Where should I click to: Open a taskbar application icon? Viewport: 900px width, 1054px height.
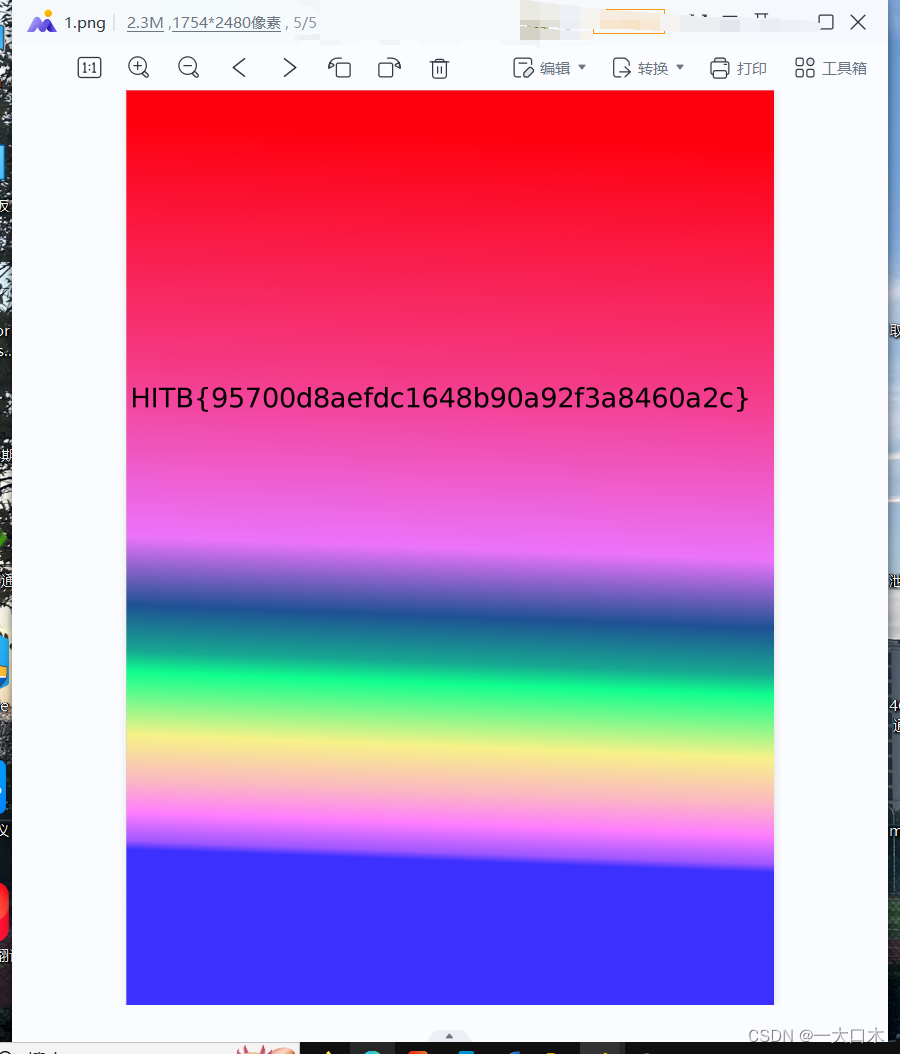(x=370, y=1048)
